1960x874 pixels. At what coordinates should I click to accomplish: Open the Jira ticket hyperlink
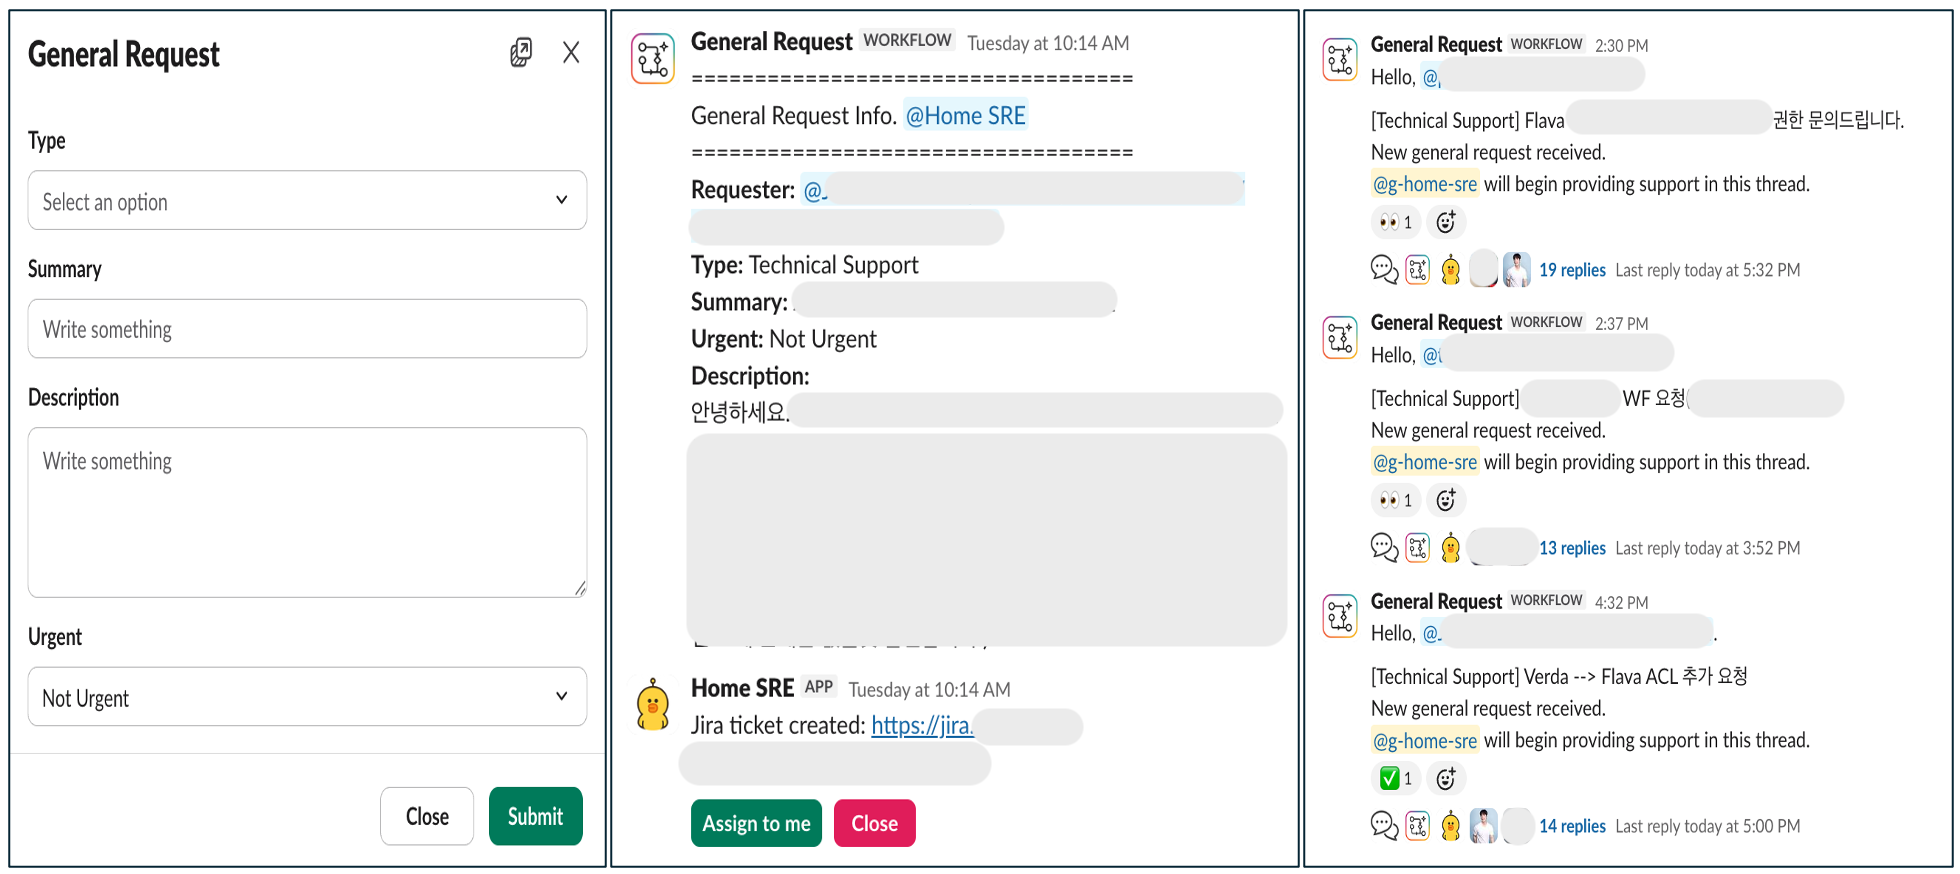coord(922,725)
